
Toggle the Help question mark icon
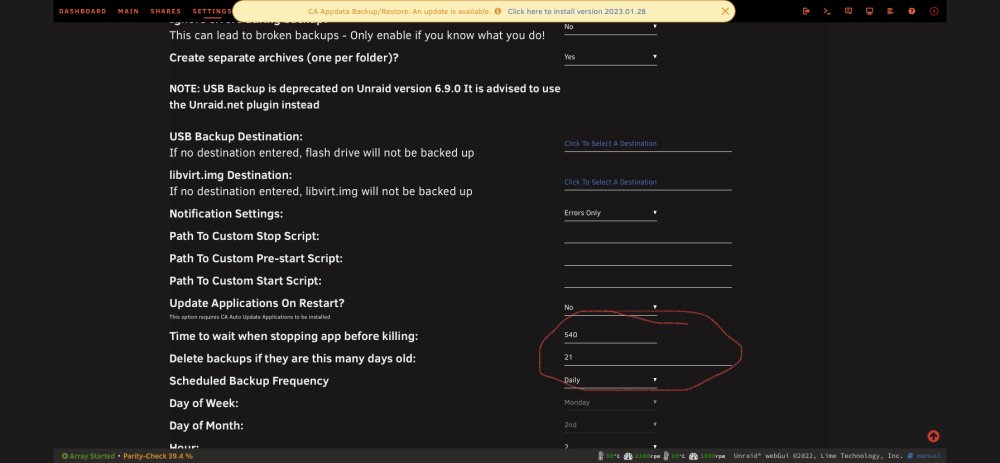pos(912,11)
